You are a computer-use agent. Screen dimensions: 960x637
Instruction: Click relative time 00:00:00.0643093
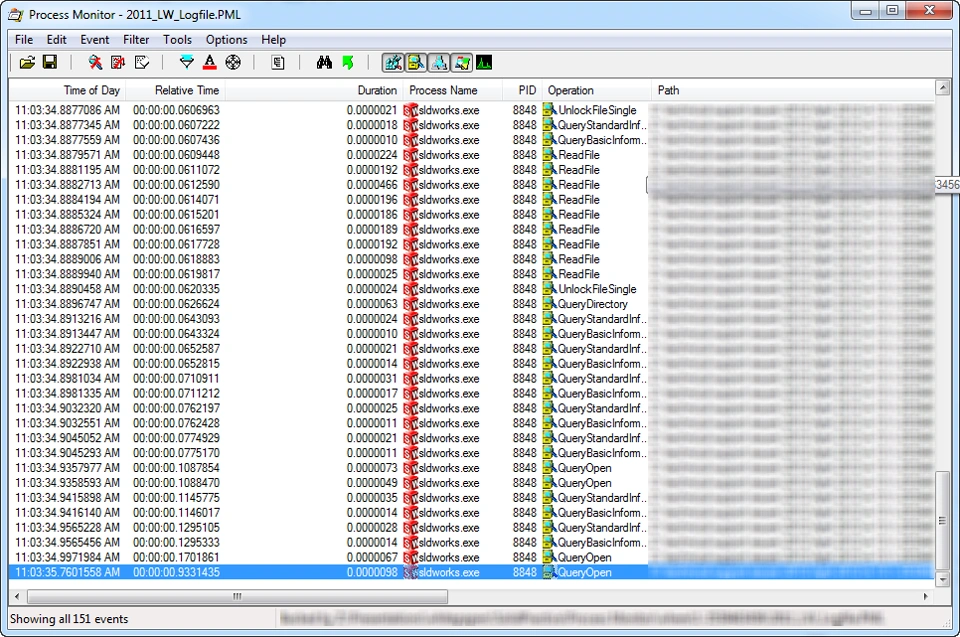(x=176, y=319)
